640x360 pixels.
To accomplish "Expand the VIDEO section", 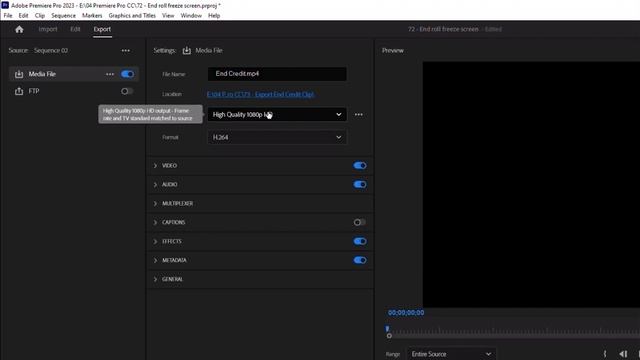I will point(155,166).
